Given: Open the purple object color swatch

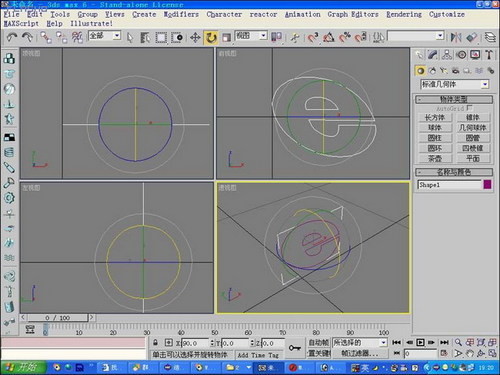Looking at the screenshot, I should click(487, 185).
